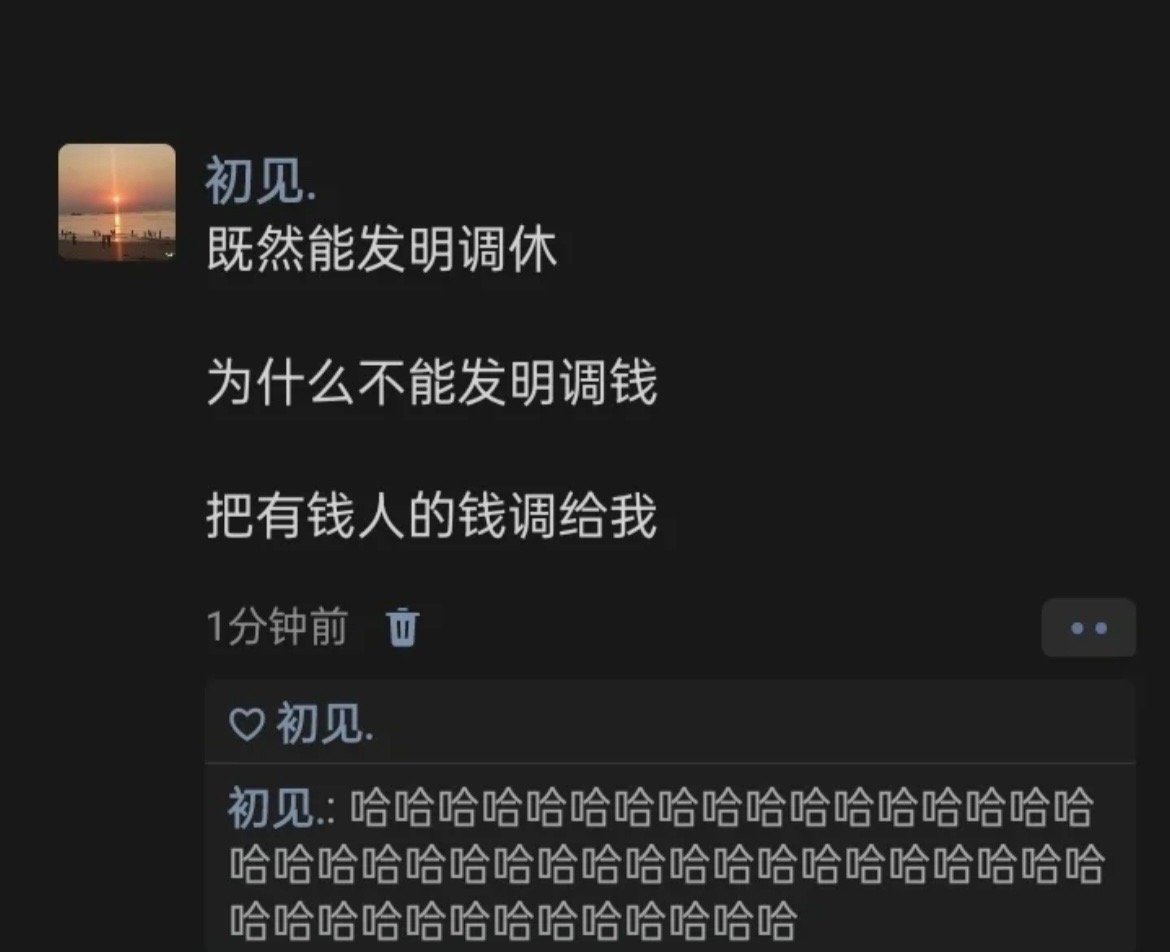This screenshot has width=1170, height=952.
Task: Open poster name 初见. above the post
Action: 261,180
